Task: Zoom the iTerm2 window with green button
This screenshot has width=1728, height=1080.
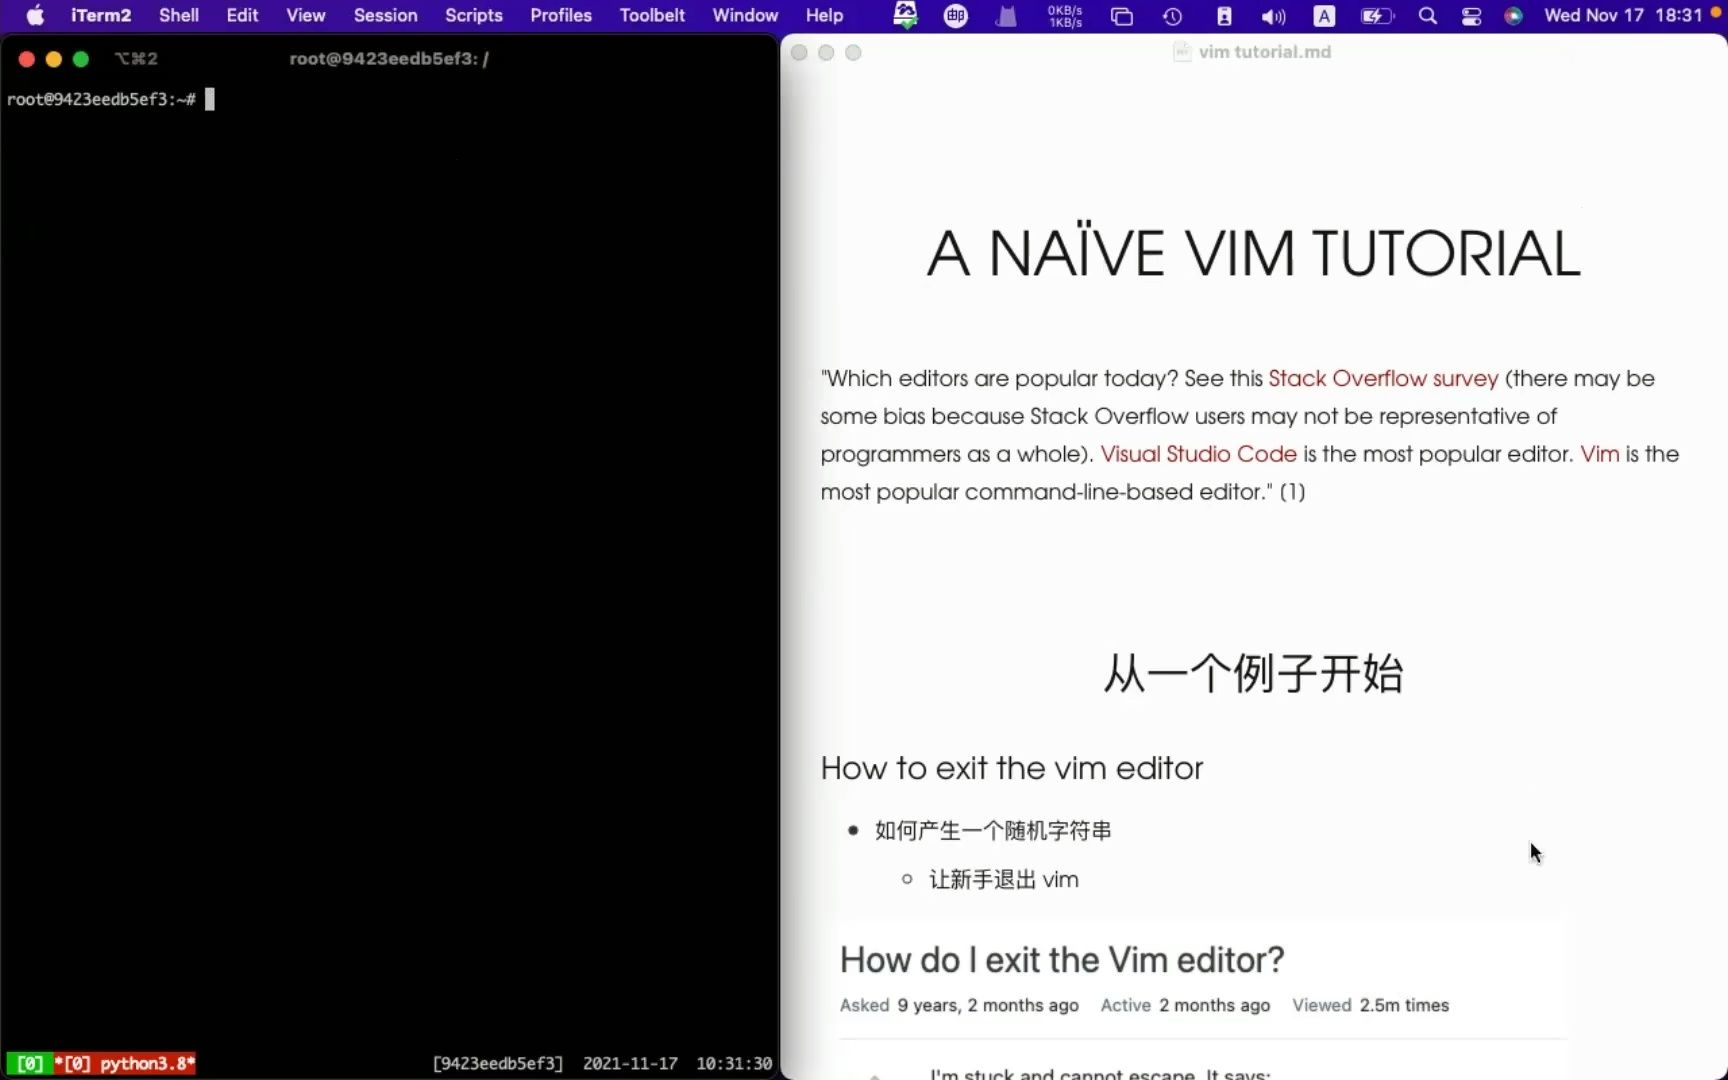Action: click(81, 59)
